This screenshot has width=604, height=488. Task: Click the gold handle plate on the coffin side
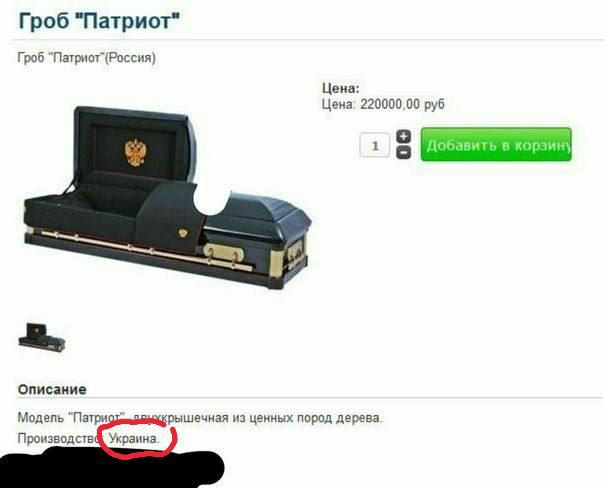click(x=223, y=253)
